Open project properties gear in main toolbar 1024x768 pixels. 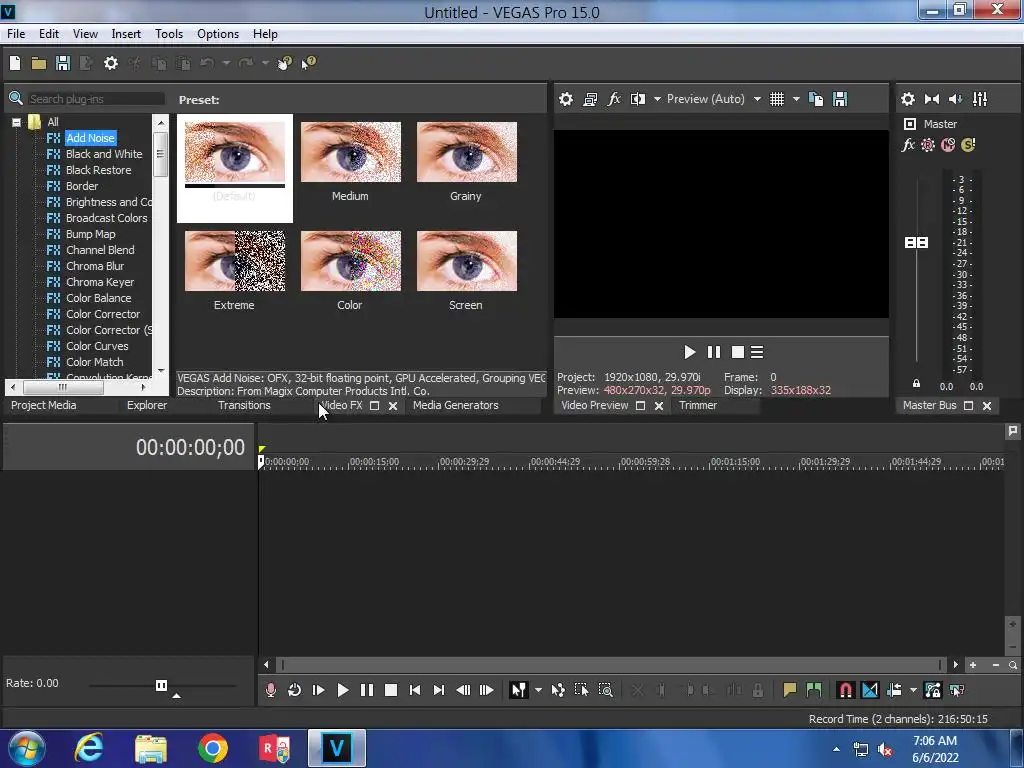[x=111, y=63]
